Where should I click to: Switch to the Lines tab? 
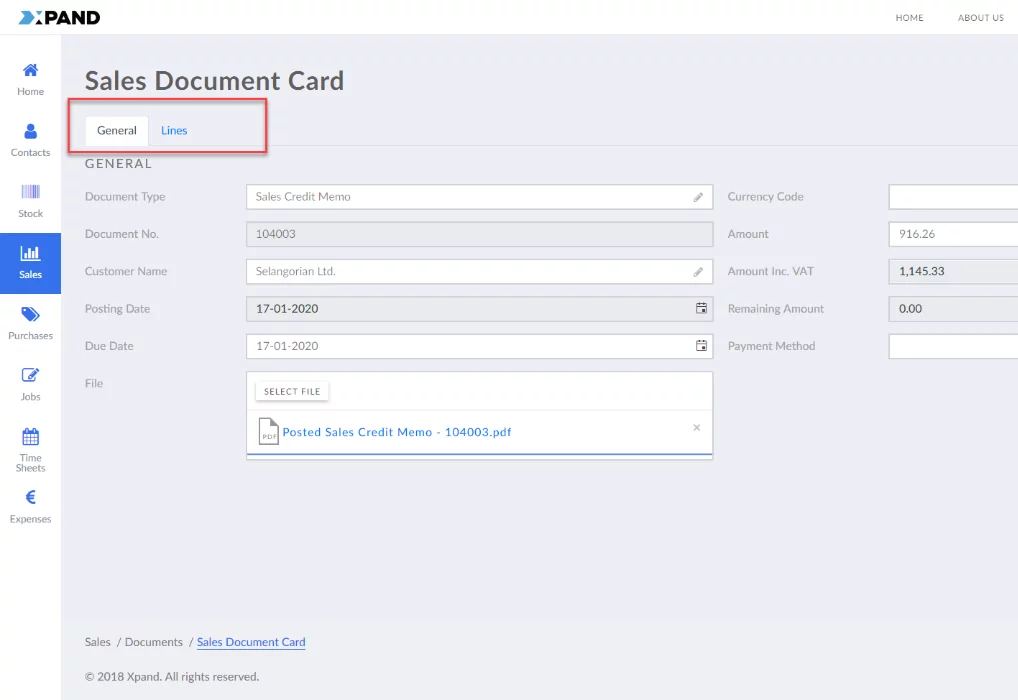coord(174,131)
